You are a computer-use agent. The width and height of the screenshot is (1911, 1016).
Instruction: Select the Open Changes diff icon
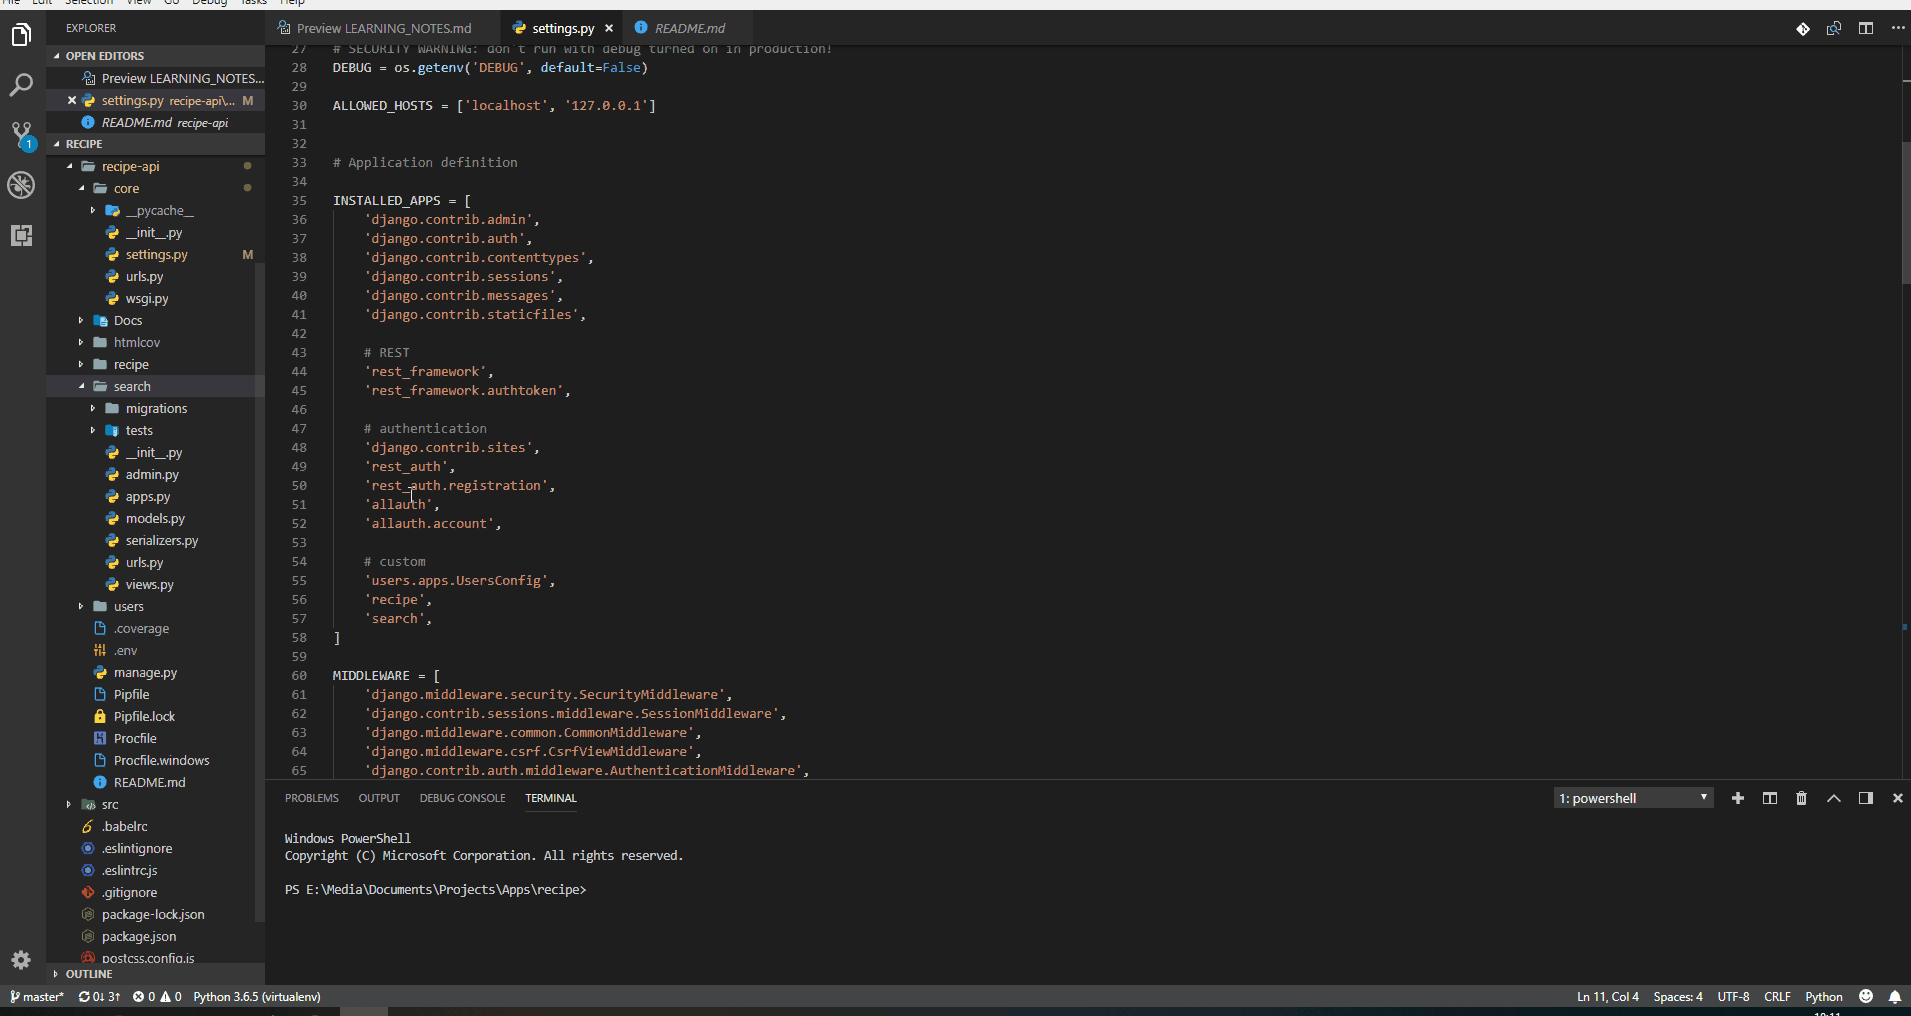(x=1805, y=29)
